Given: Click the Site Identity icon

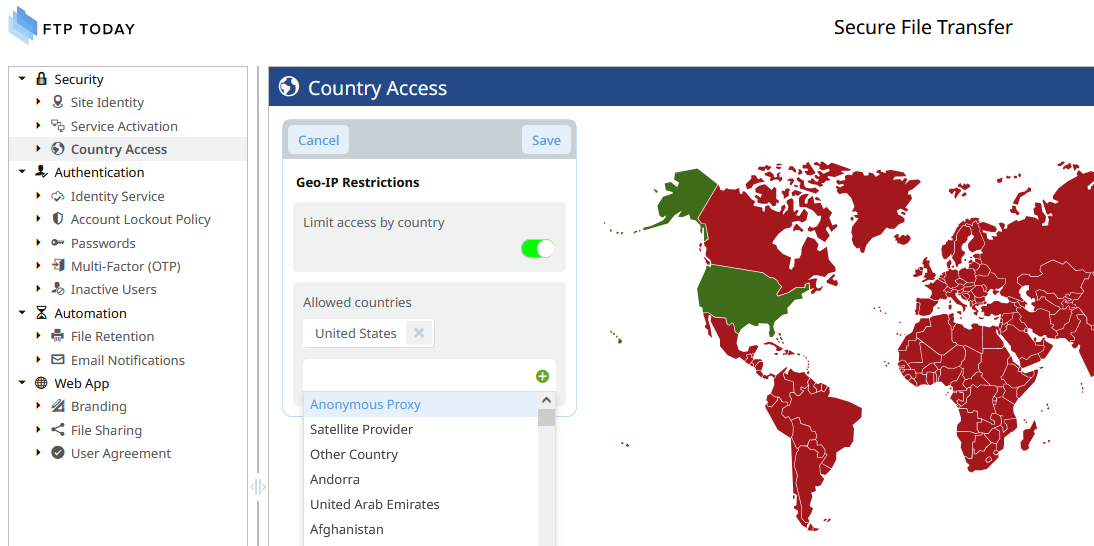Looking at the screenshot, I should 58,103.
